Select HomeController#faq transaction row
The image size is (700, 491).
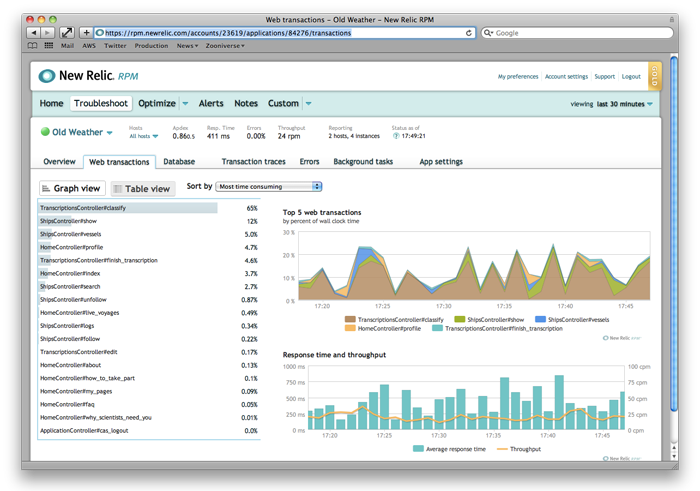coord(149,404)
